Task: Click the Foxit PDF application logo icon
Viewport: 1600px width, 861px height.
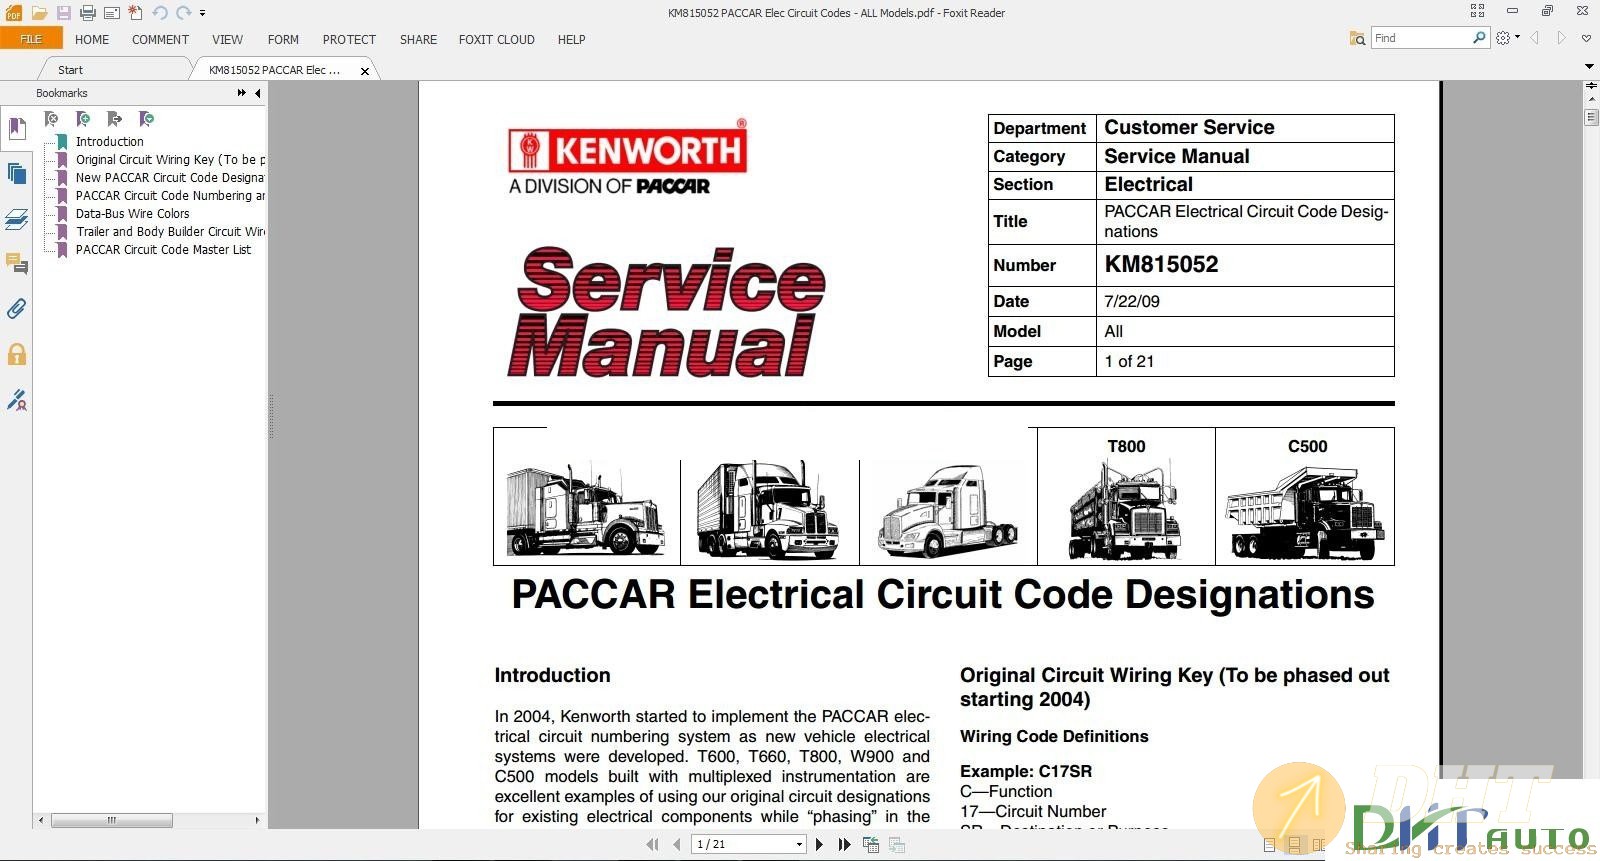Action: [14, 13]
